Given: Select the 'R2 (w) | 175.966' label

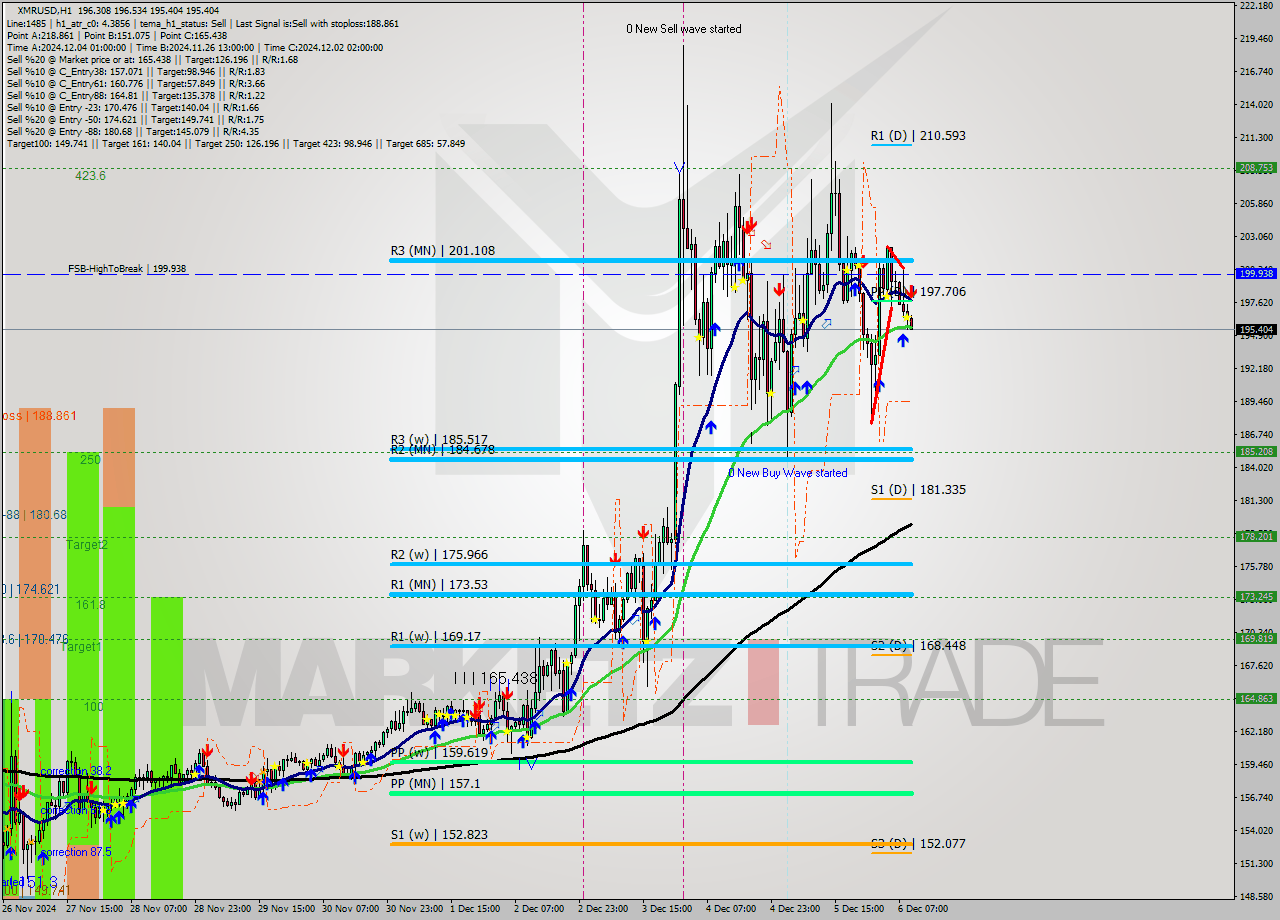Looking at the screenshot, I should (x=439, y=554).
